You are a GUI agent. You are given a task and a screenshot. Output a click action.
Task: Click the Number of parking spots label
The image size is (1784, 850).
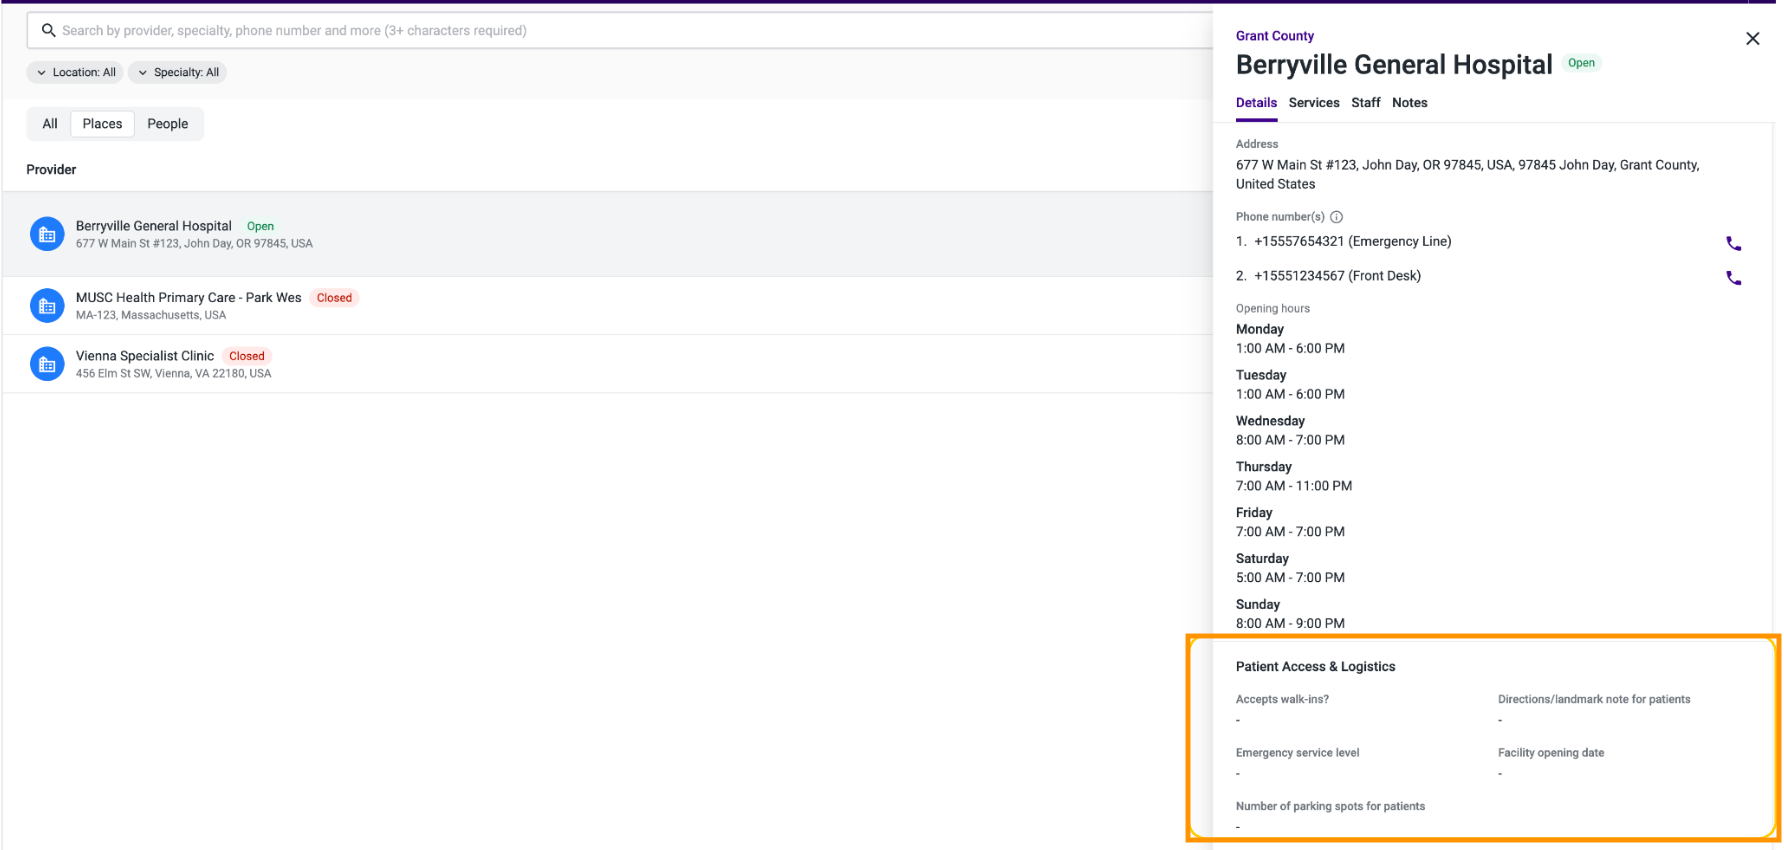[1330, 806]
